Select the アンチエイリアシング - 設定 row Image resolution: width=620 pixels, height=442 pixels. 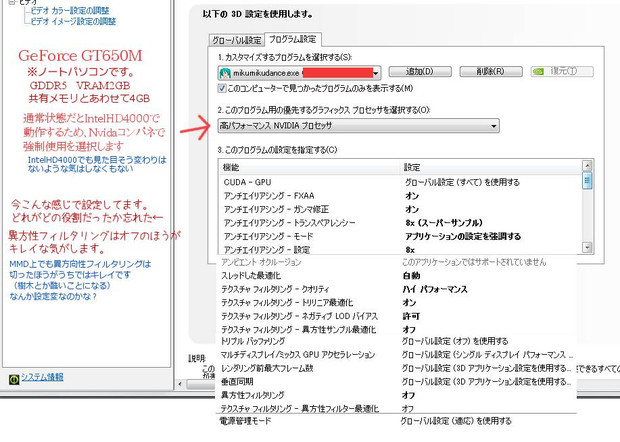(x=400, y=249)
